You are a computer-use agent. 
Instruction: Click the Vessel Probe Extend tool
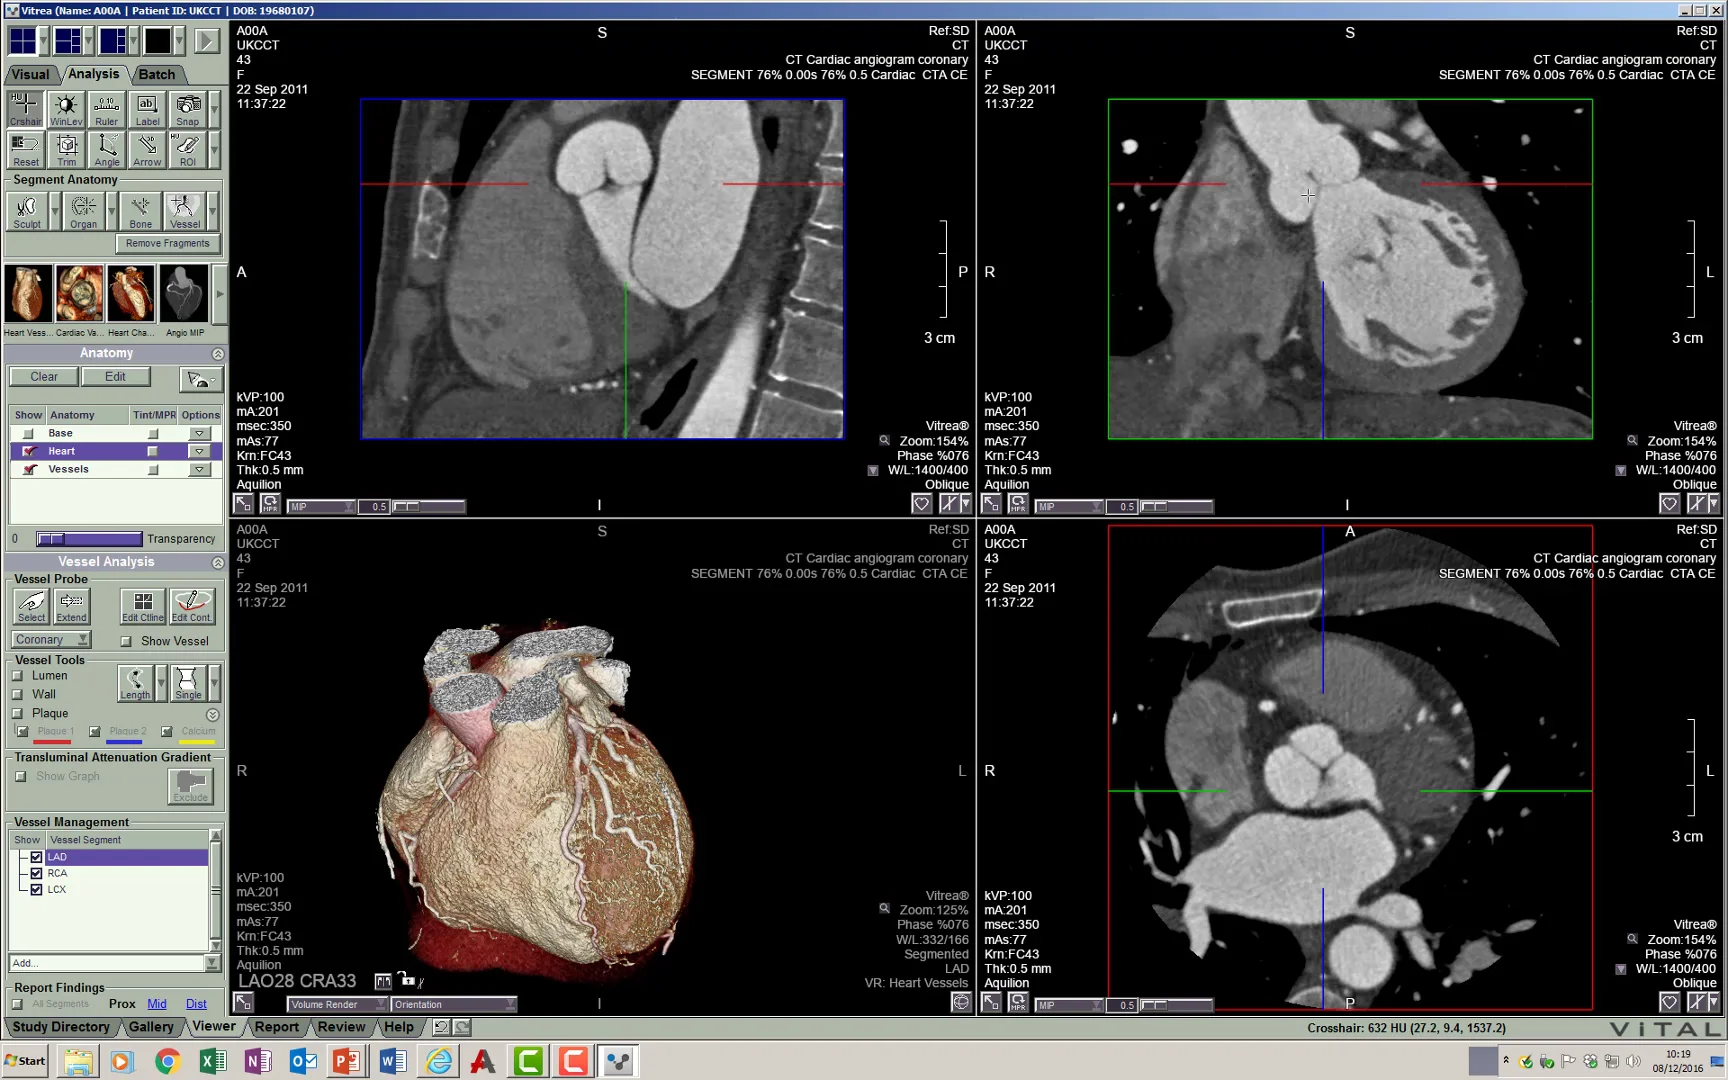click(x=71, y=606)
